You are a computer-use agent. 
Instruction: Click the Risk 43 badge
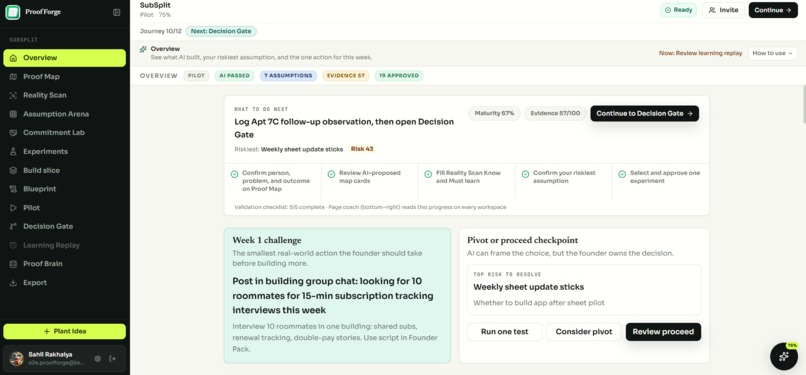[x=362, y=149]
